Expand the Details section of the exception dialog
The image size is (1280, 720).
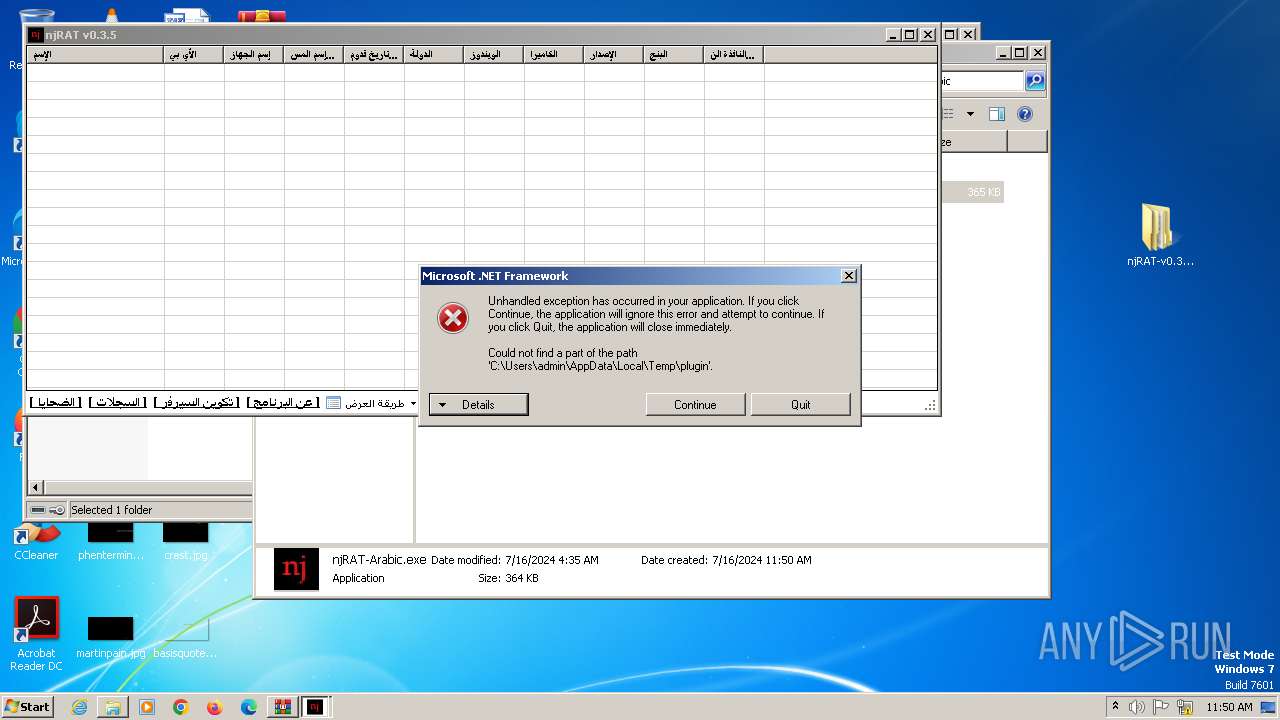click(478, 405)
